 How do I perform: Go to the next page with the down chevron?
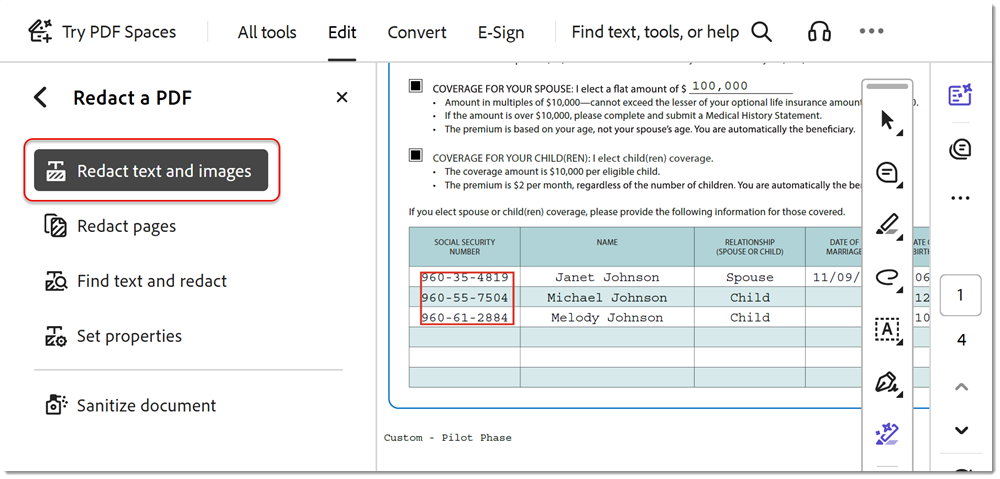pyautogui.click(x=961, y=430)
